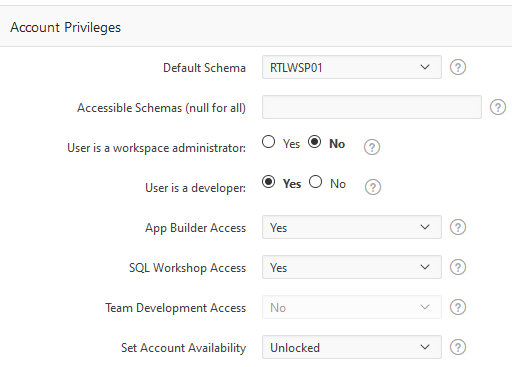Choose No for User is a developer
This screenshot has width=512, height=367.
pyautogui.click(x=315, y=182)
